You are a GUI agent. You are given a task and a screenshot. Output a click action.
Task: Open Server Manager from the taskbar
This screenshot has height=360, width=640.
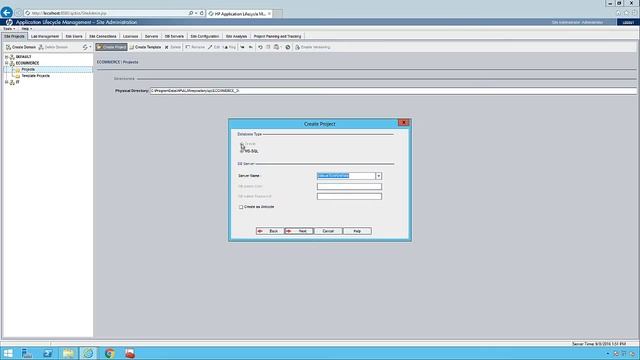click(27, 353)
